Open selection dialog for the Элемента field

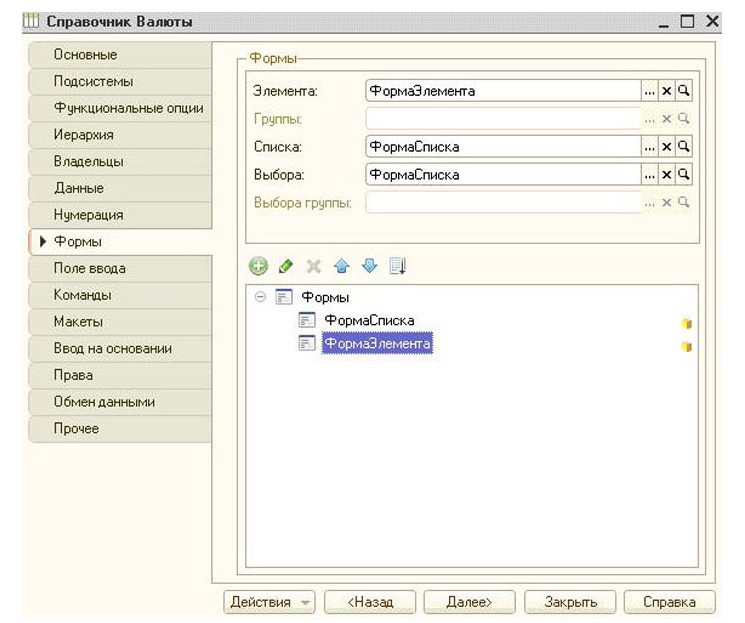coord(649,91)
